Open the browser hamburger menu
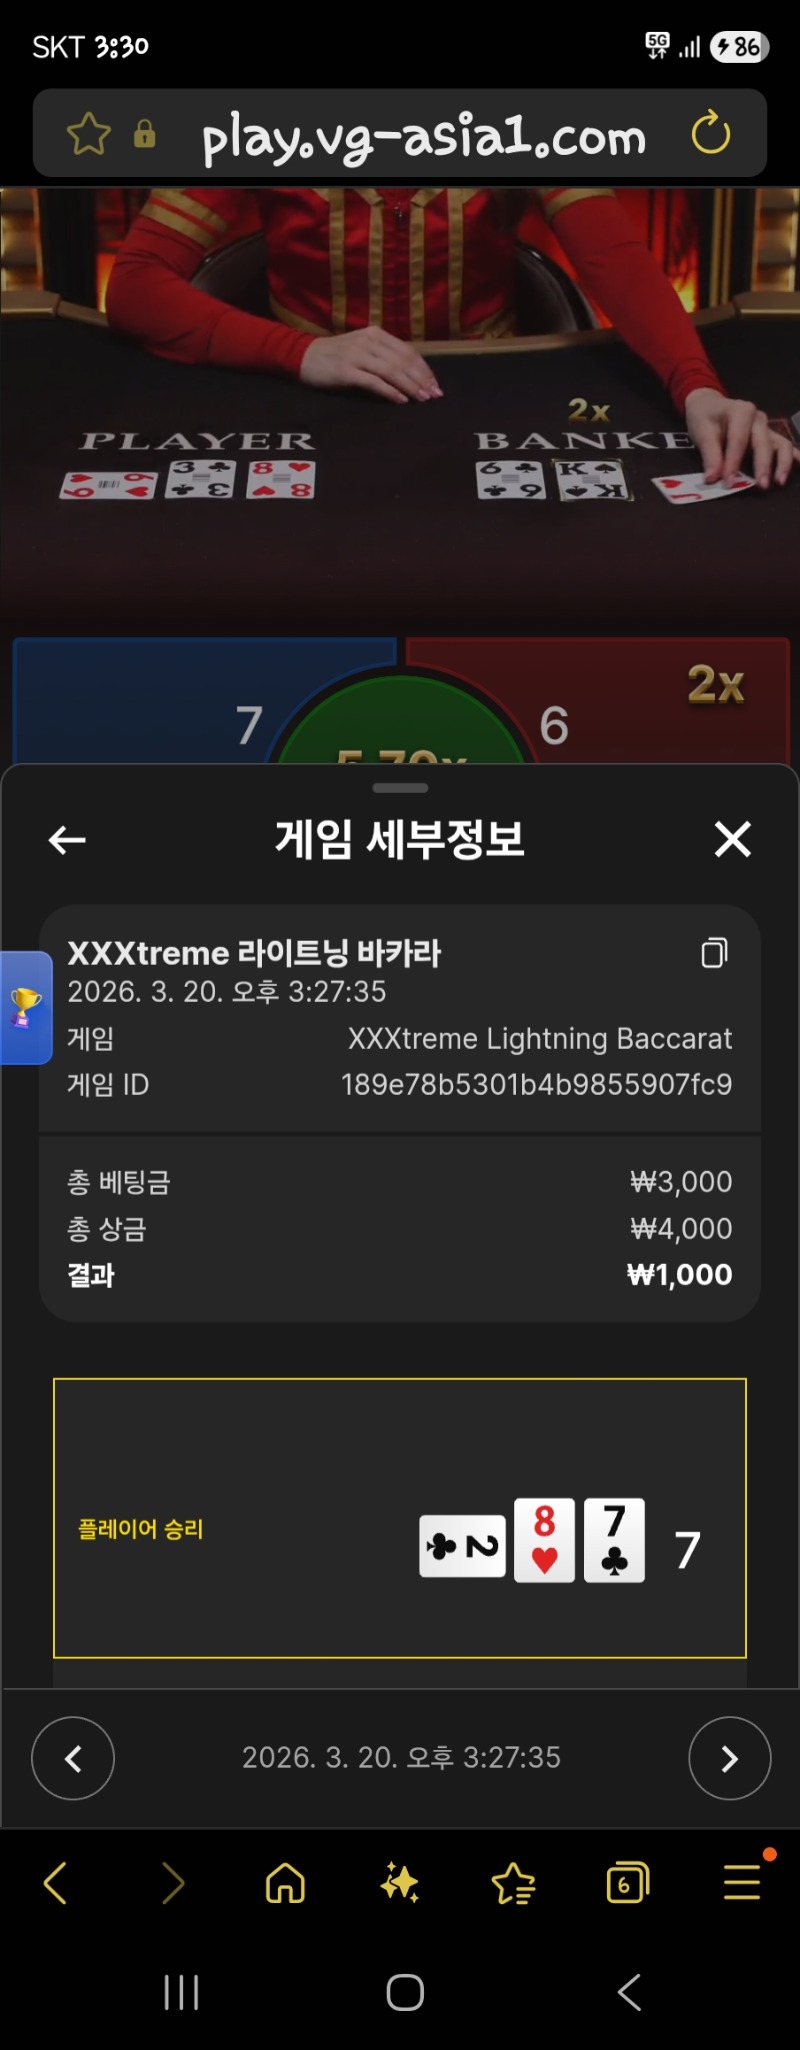This screenshot has width=800, height=2050. (x=742, y=1882)
